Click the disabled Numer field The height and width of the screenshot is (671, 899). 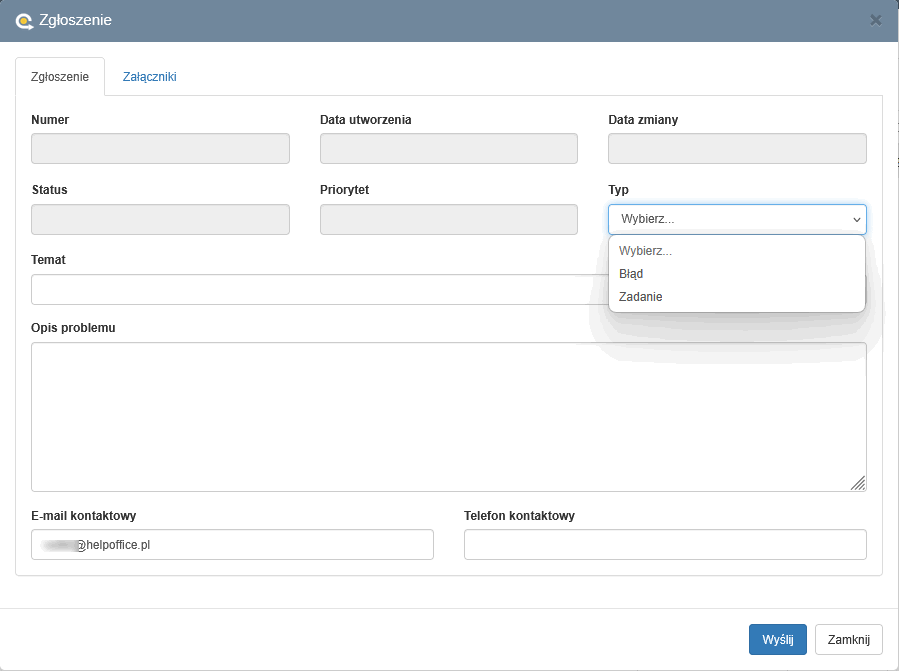(x=160, y=149)
